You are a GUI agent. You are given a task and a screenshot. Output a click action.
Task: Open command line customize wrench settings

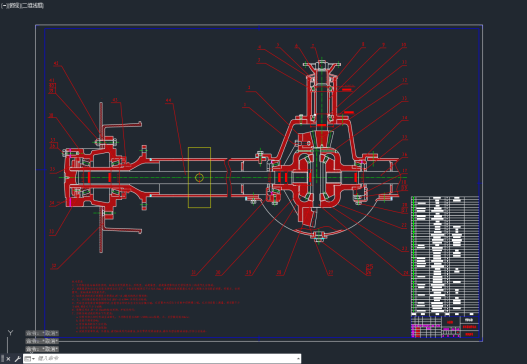(17, 359)
